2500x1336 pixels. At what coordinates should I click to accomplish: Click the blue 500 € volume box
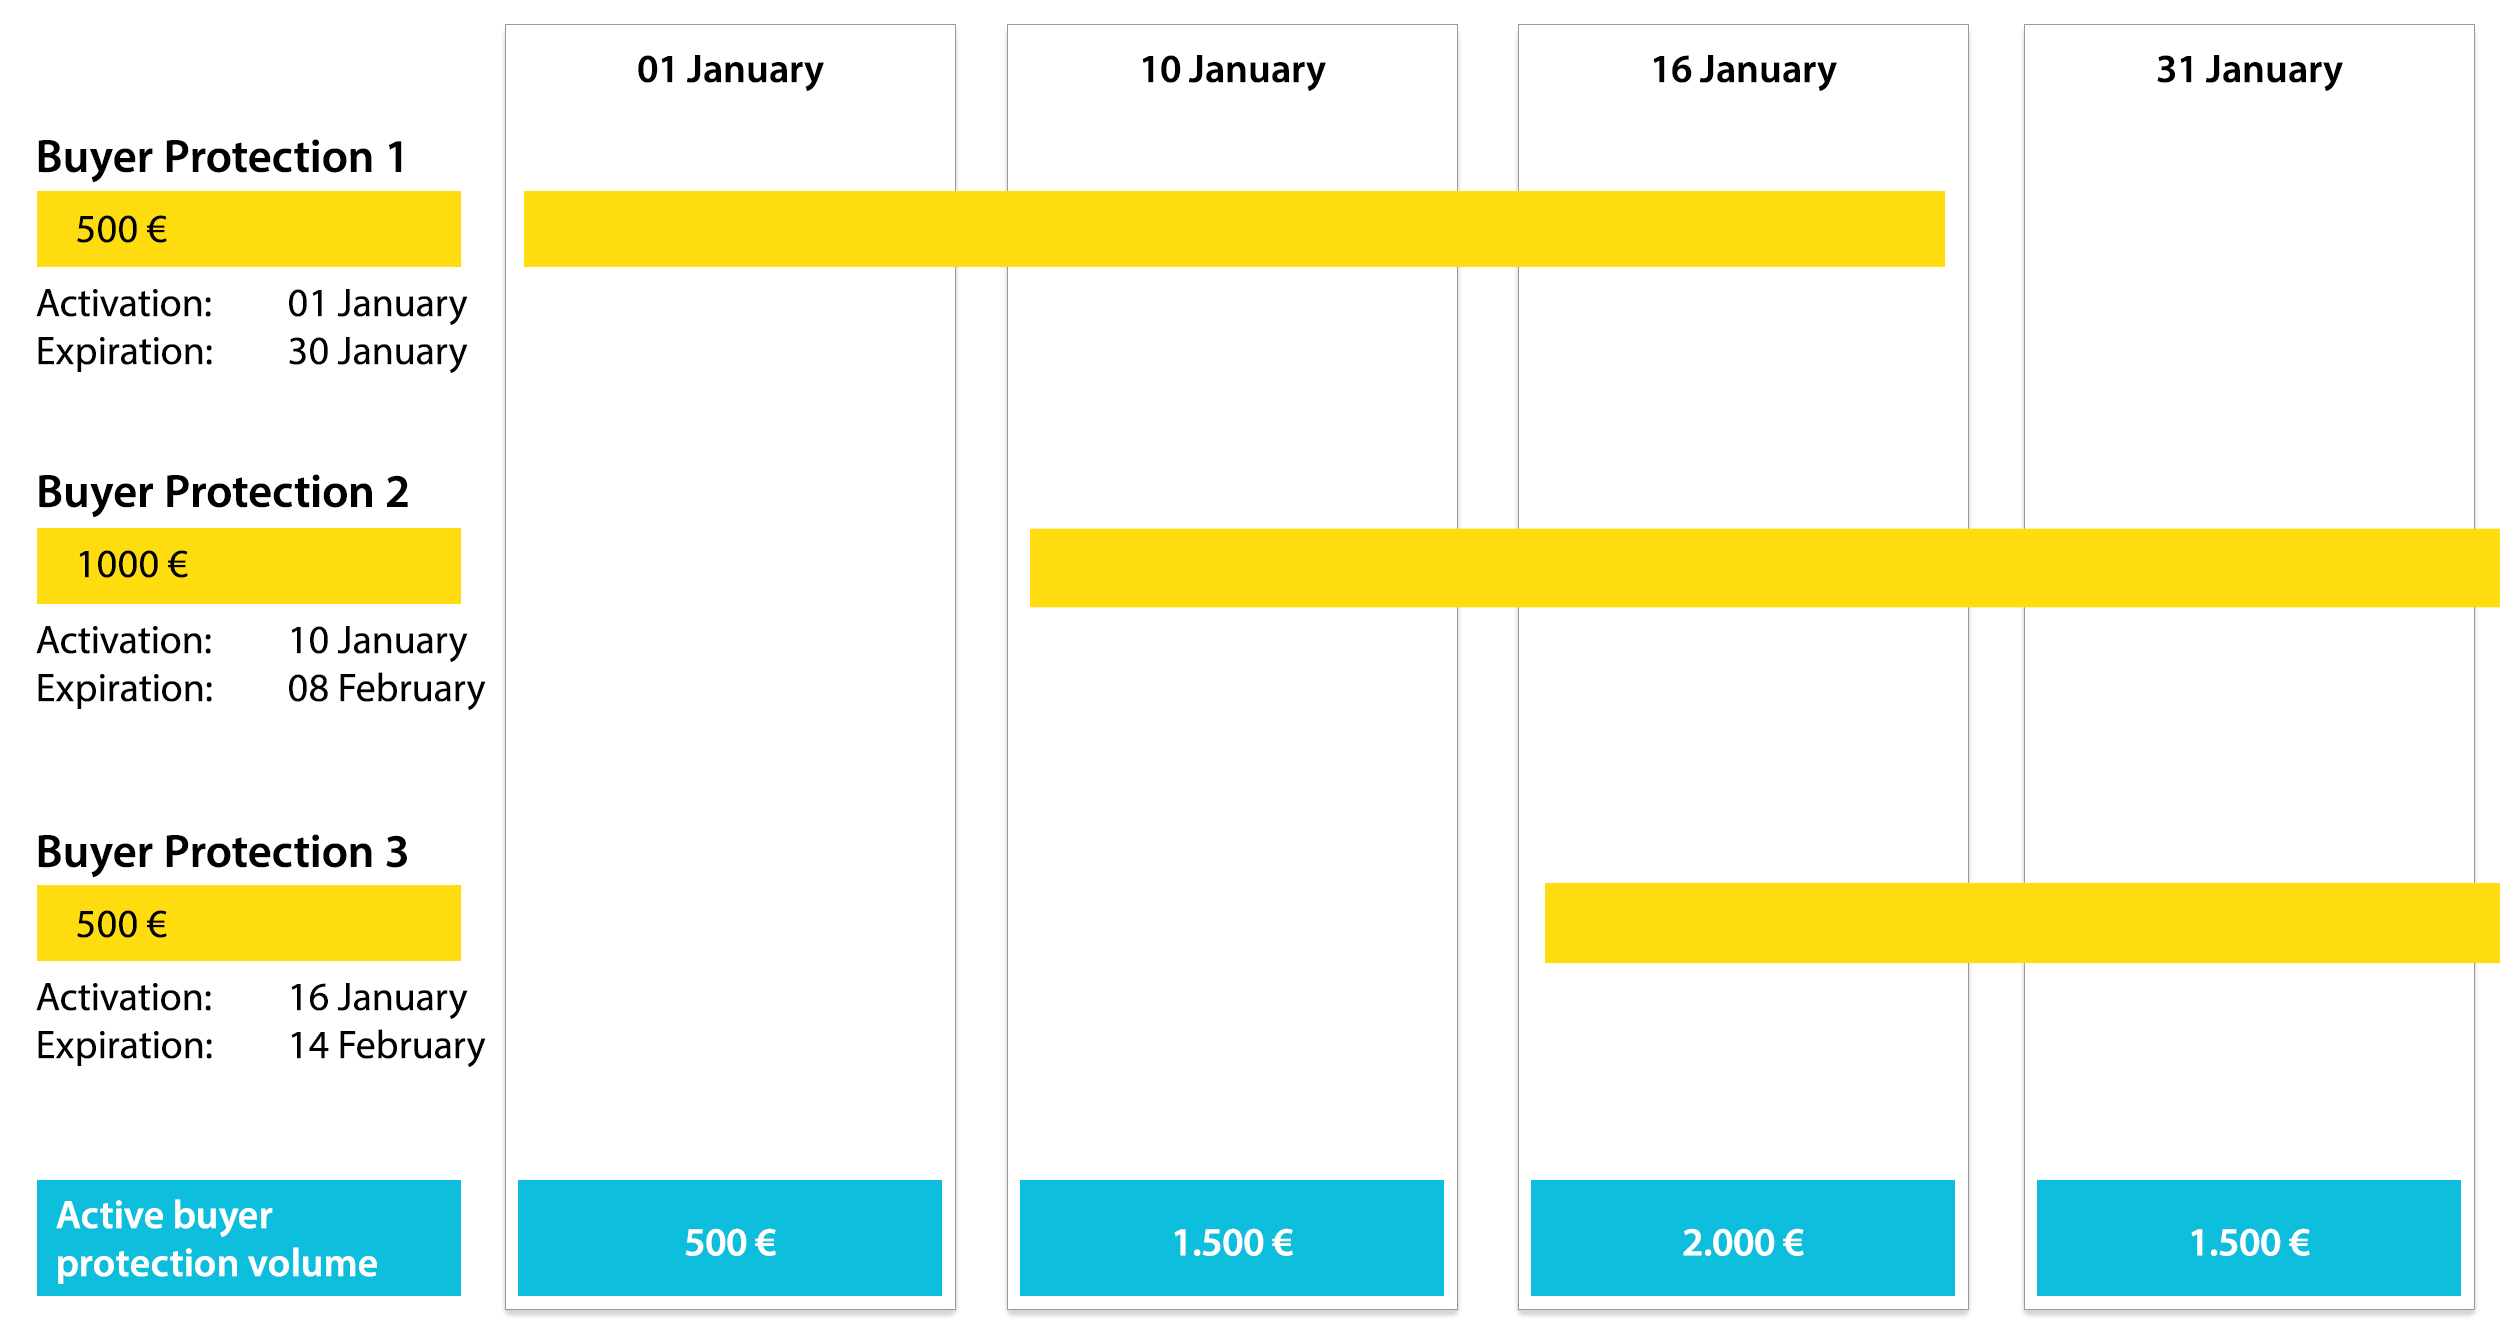tap(730, 1238)
